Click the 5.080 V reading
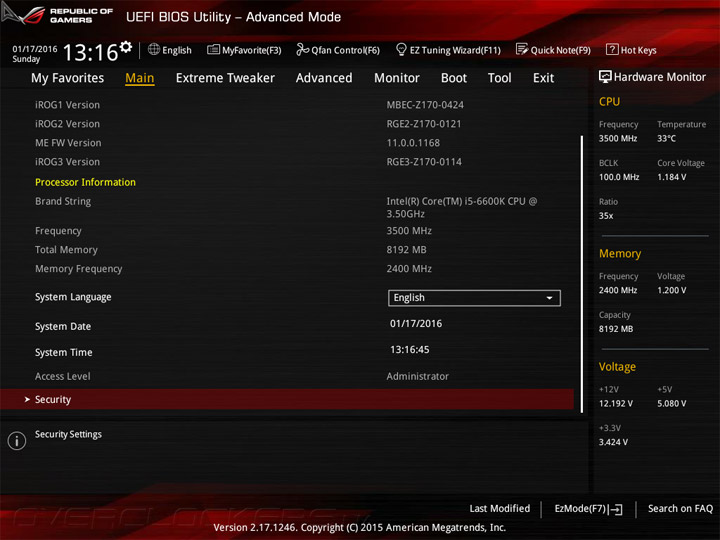Viewport: 720px width, 540px height. [671, 404]
